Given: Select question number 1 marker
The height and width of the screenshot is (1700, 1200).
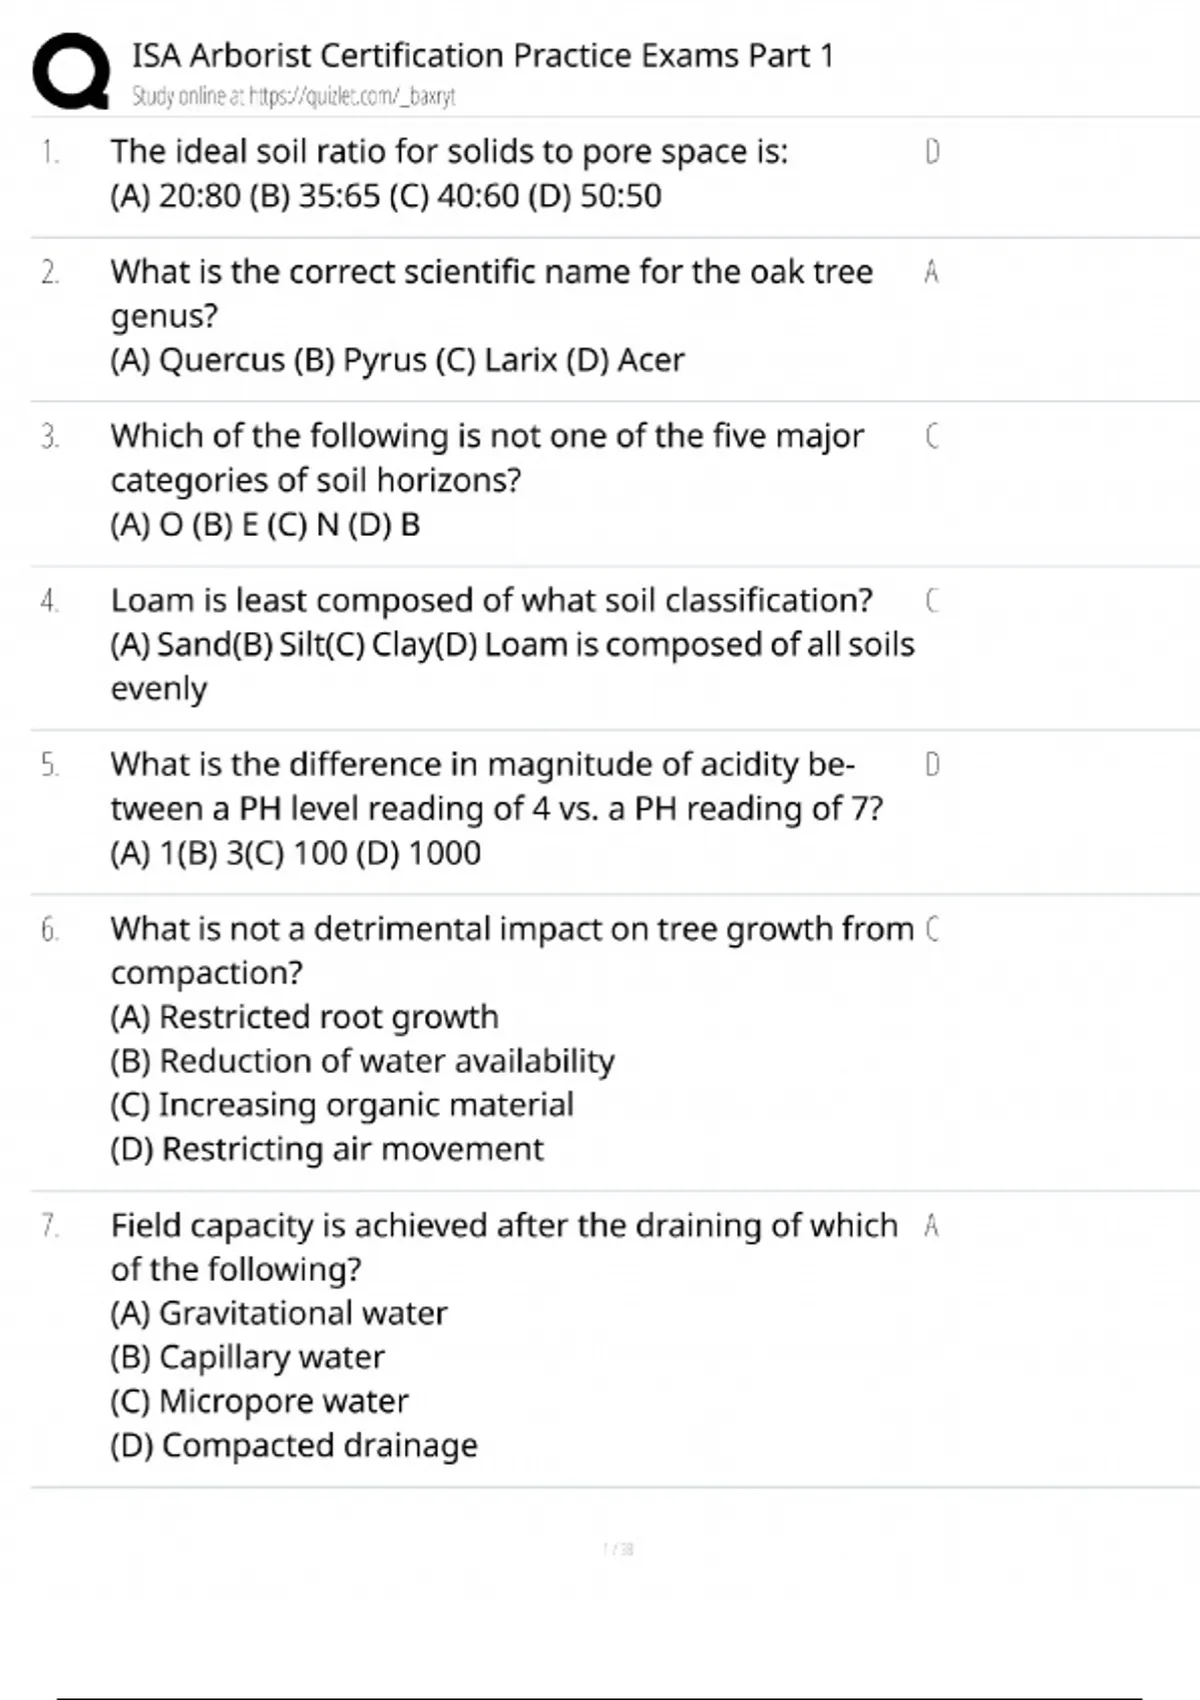Looking at the screenshot, I should 50,152.
